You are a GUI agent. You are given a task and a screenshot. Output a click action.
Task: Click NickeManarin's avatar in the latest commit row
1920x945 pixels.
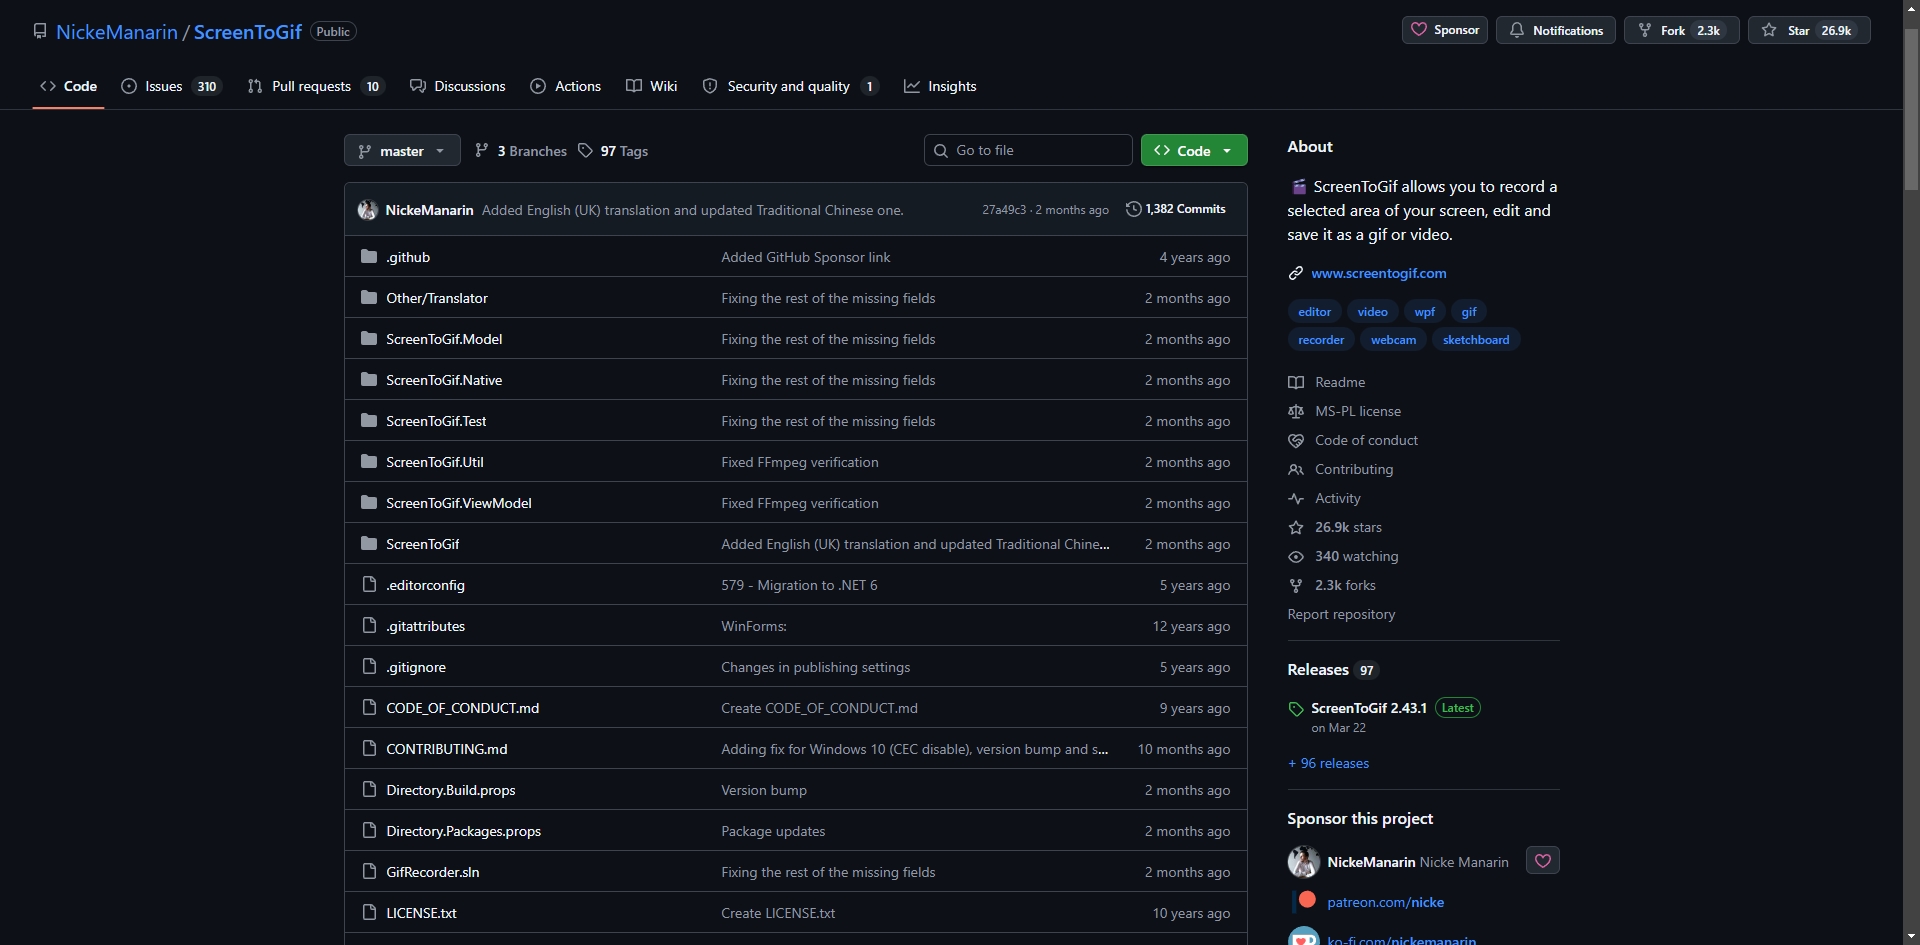click(368, 210)
